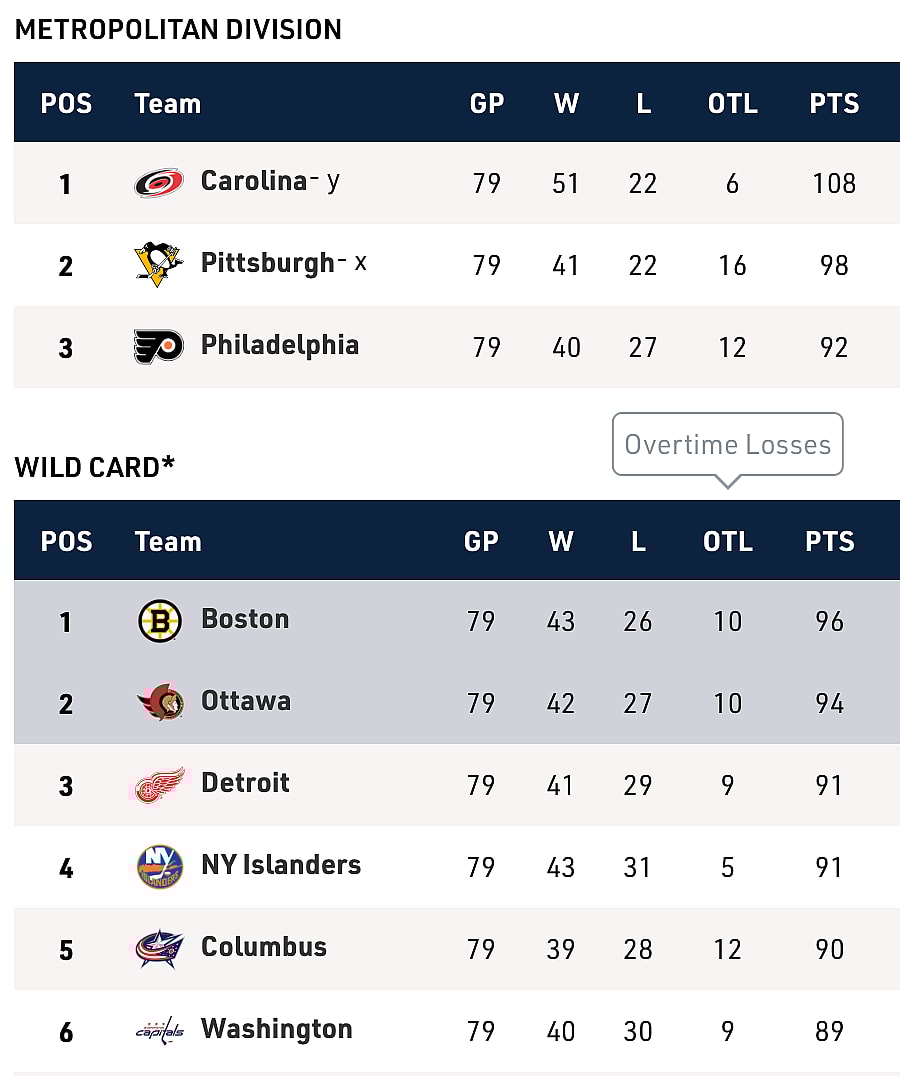Open the Carolina team link
Viewport: 900px width, 1076px height.
[x=253, y=181]
